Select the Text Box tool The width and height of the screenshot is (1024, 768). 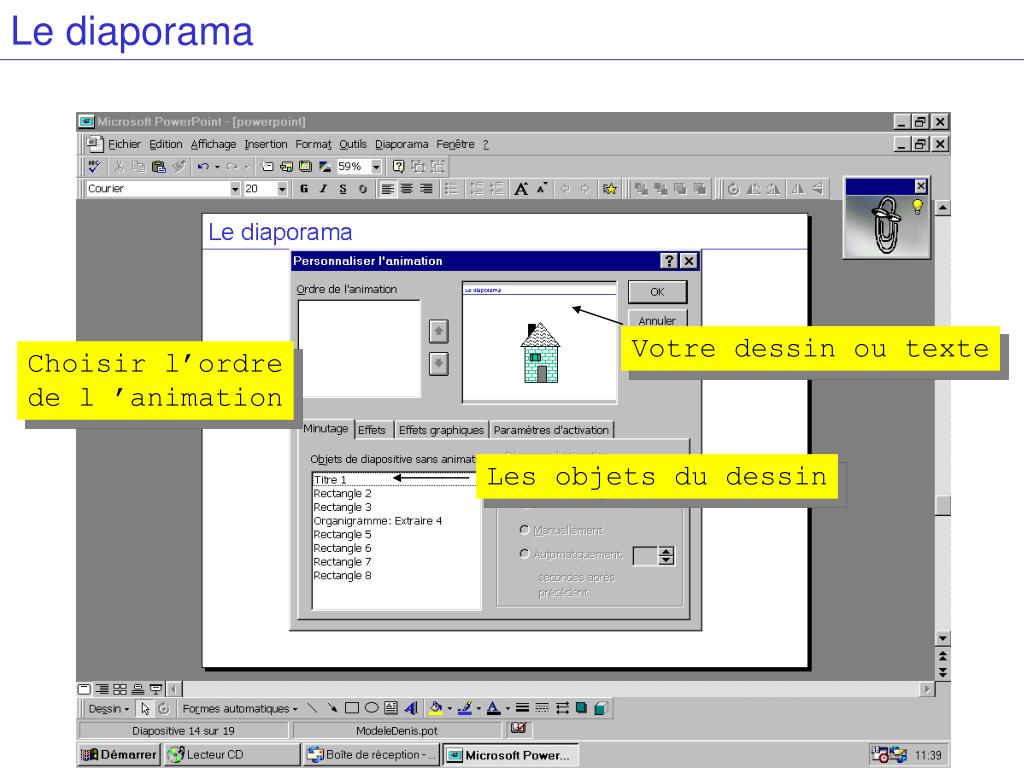(391, 708)
